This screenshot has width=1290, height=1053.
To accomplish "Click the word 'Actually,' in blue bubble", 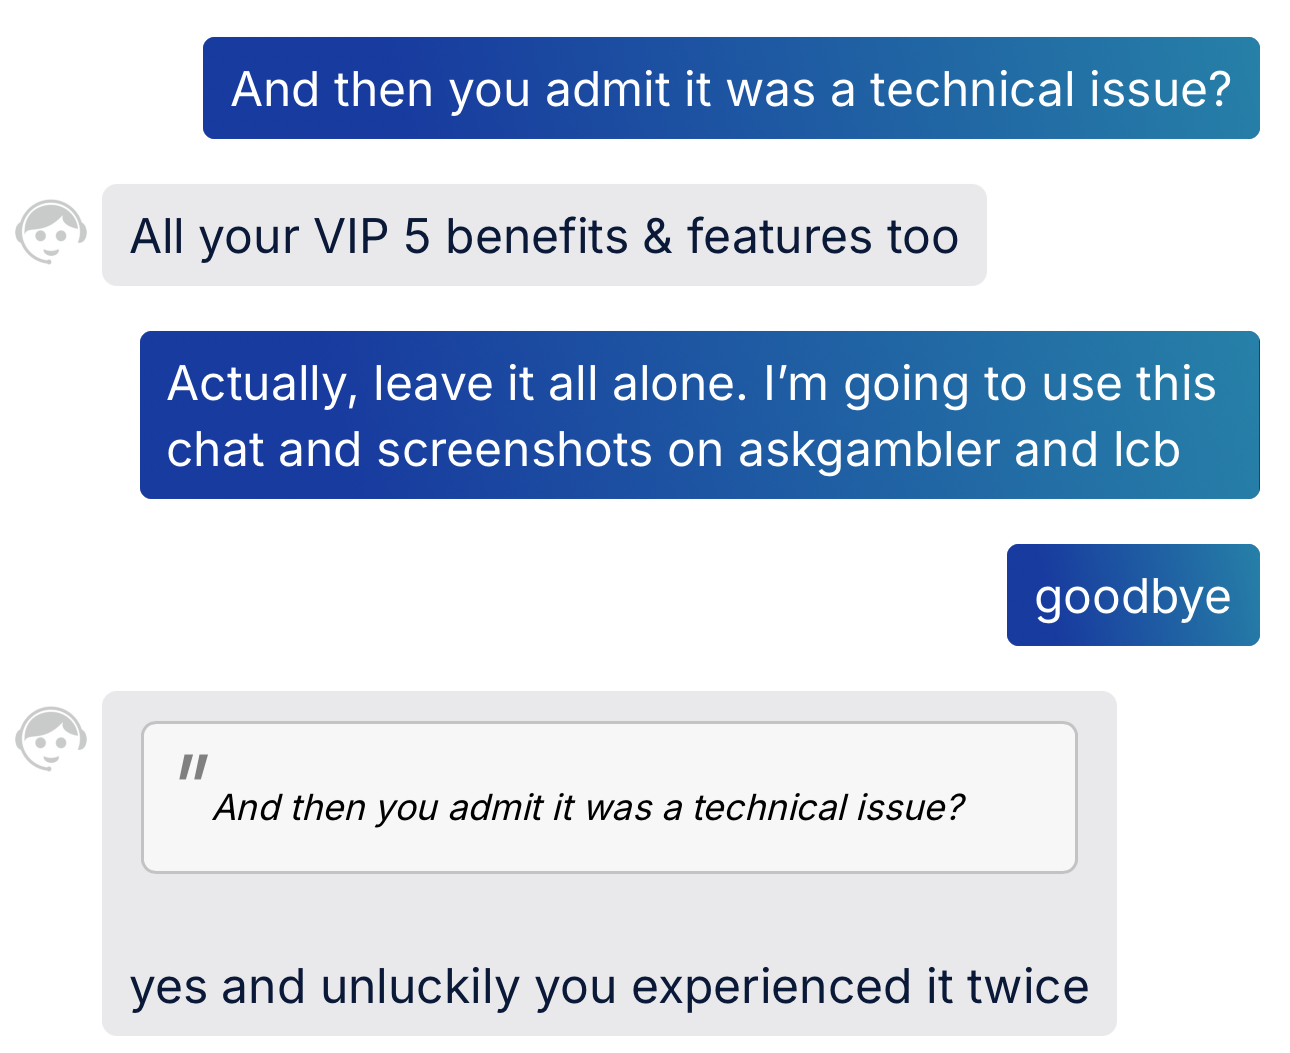I will [x=262, y=385].
